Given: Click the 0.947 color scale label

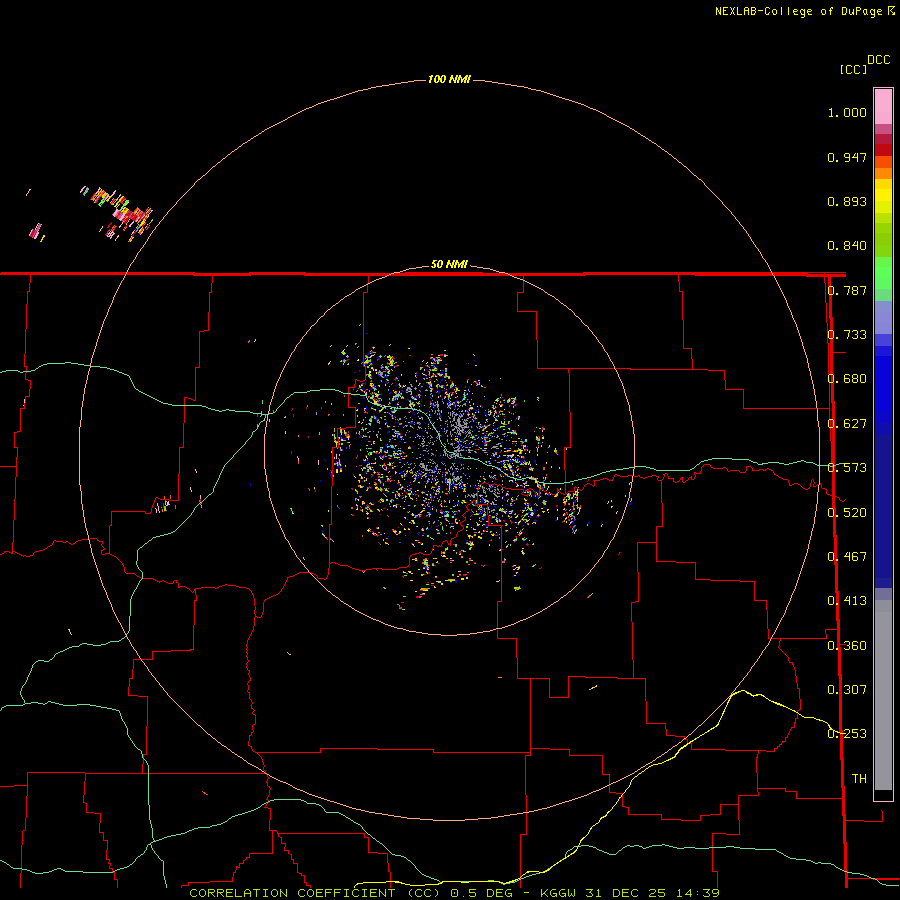Looking at the screenshot, I should (847, 157).
